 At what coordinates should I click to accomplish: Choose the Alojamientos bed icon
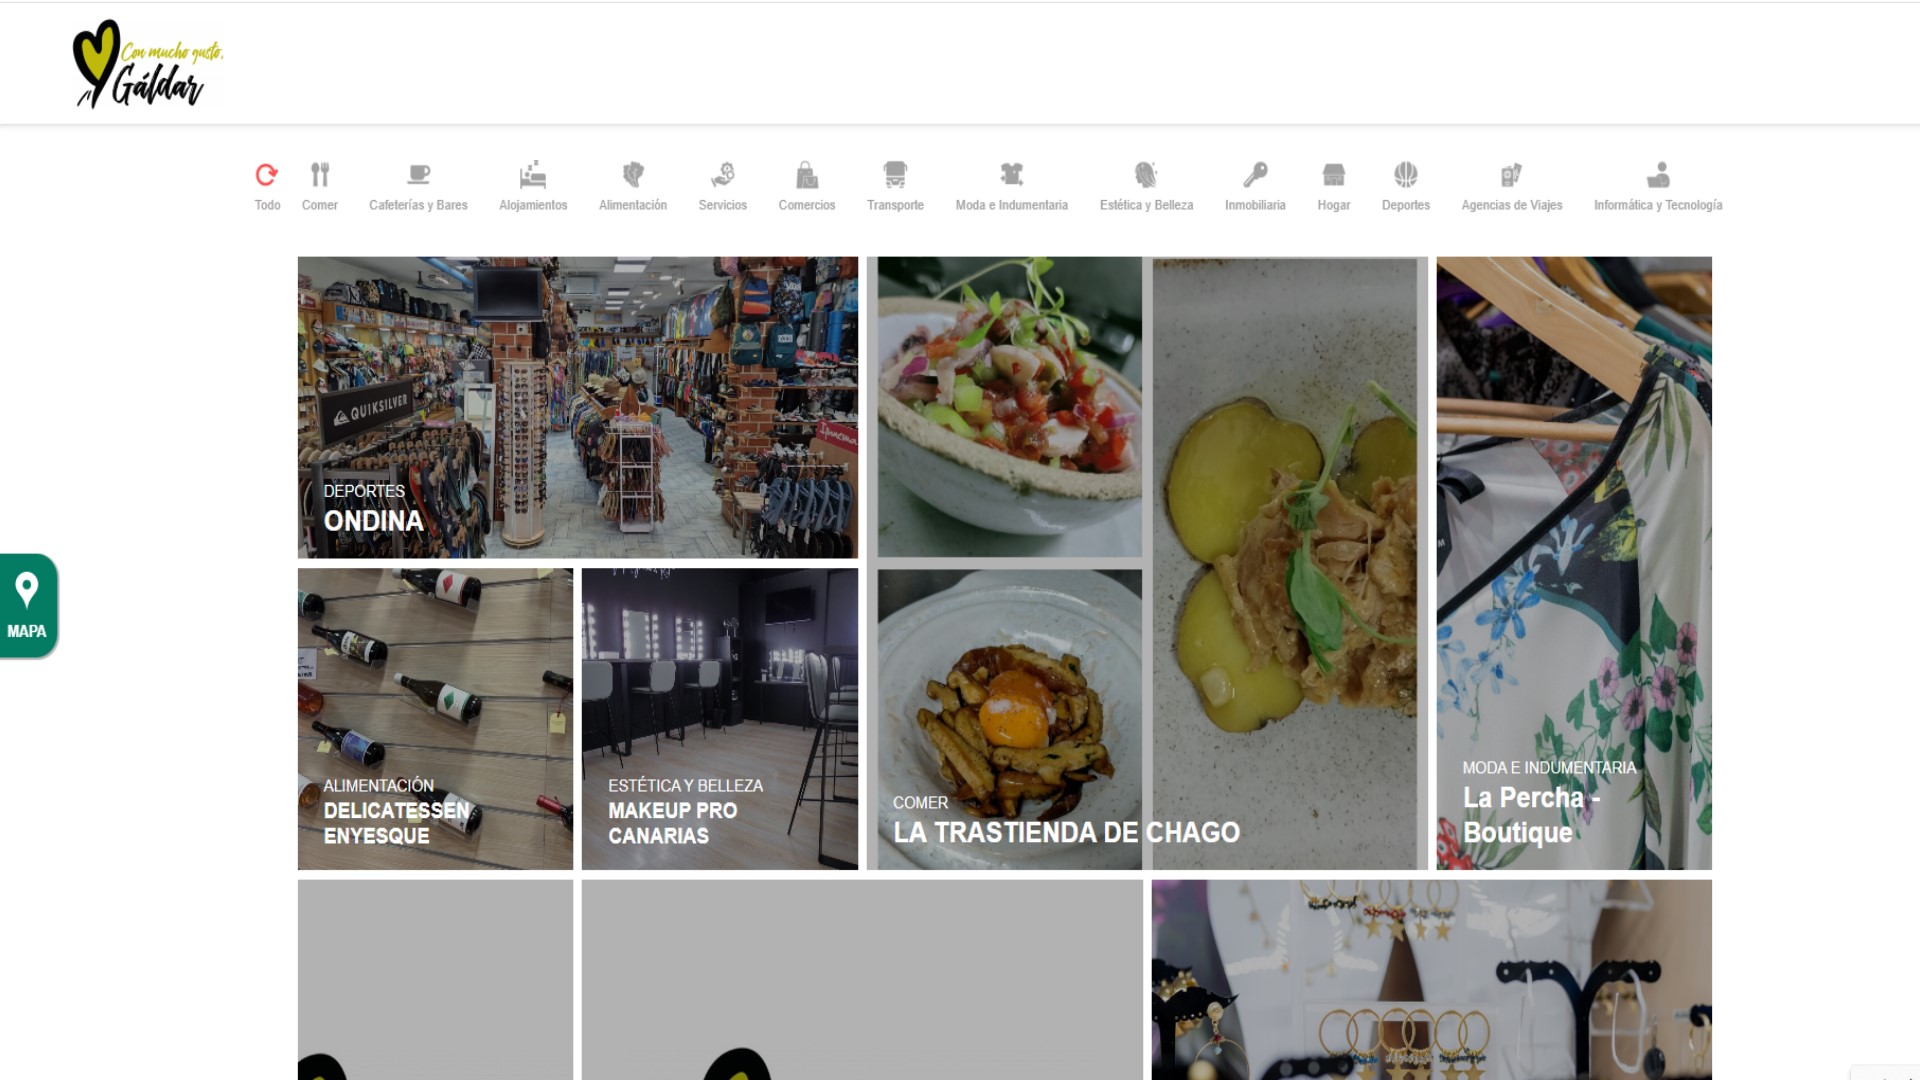(x=533, y=175)
